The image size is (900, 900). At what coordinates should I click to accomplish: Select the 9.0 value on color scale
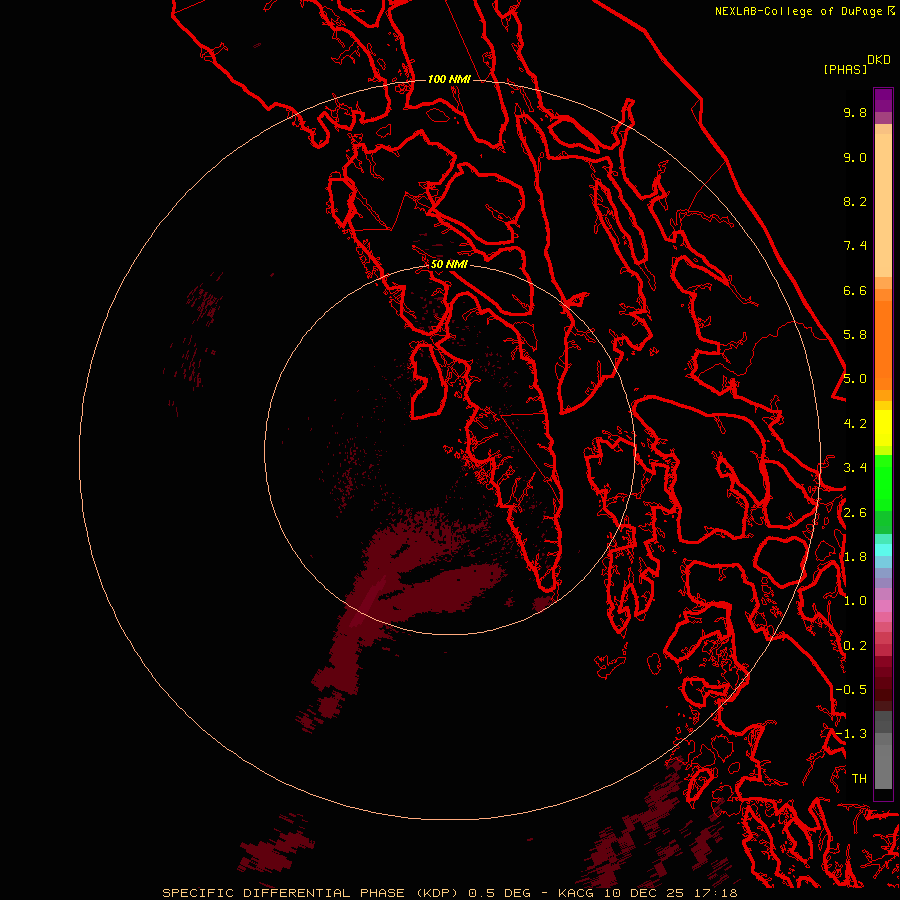tap(855, 157)
